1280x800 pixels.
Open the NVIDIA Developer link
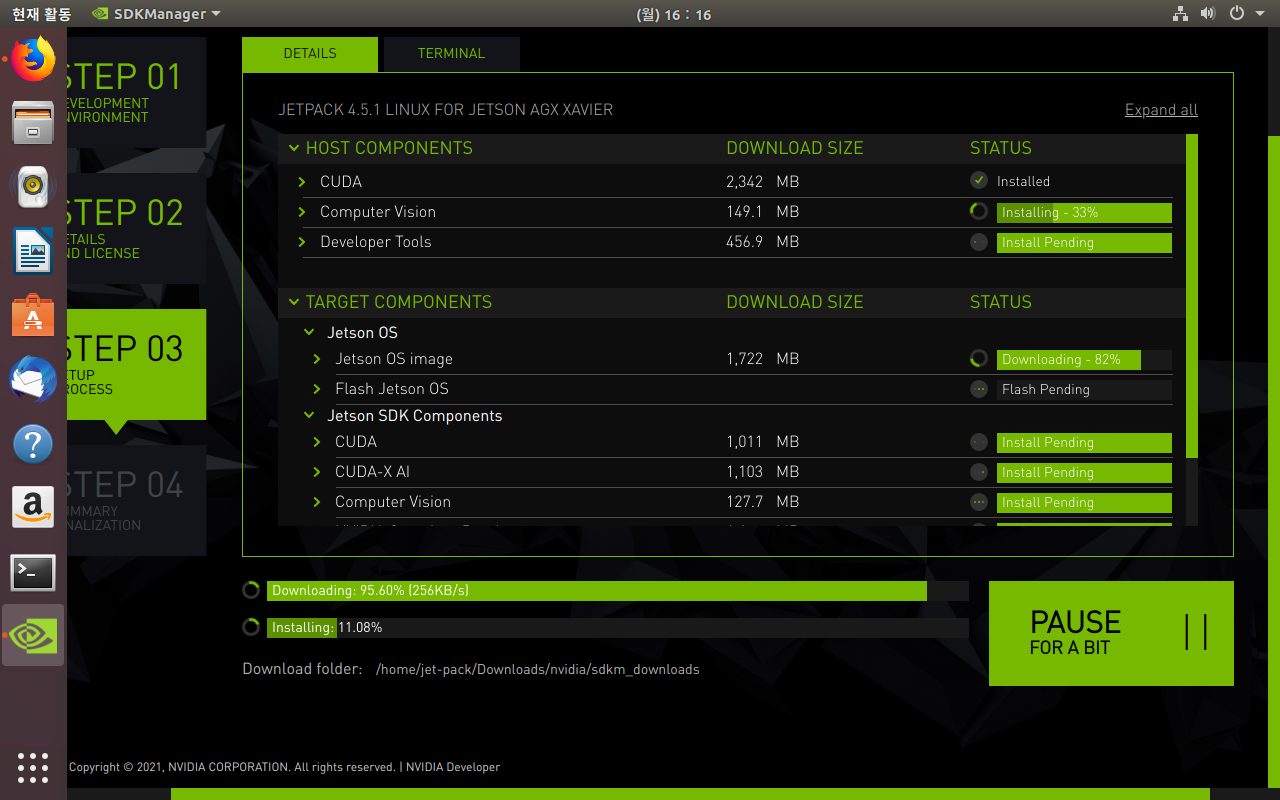point(453,767)
